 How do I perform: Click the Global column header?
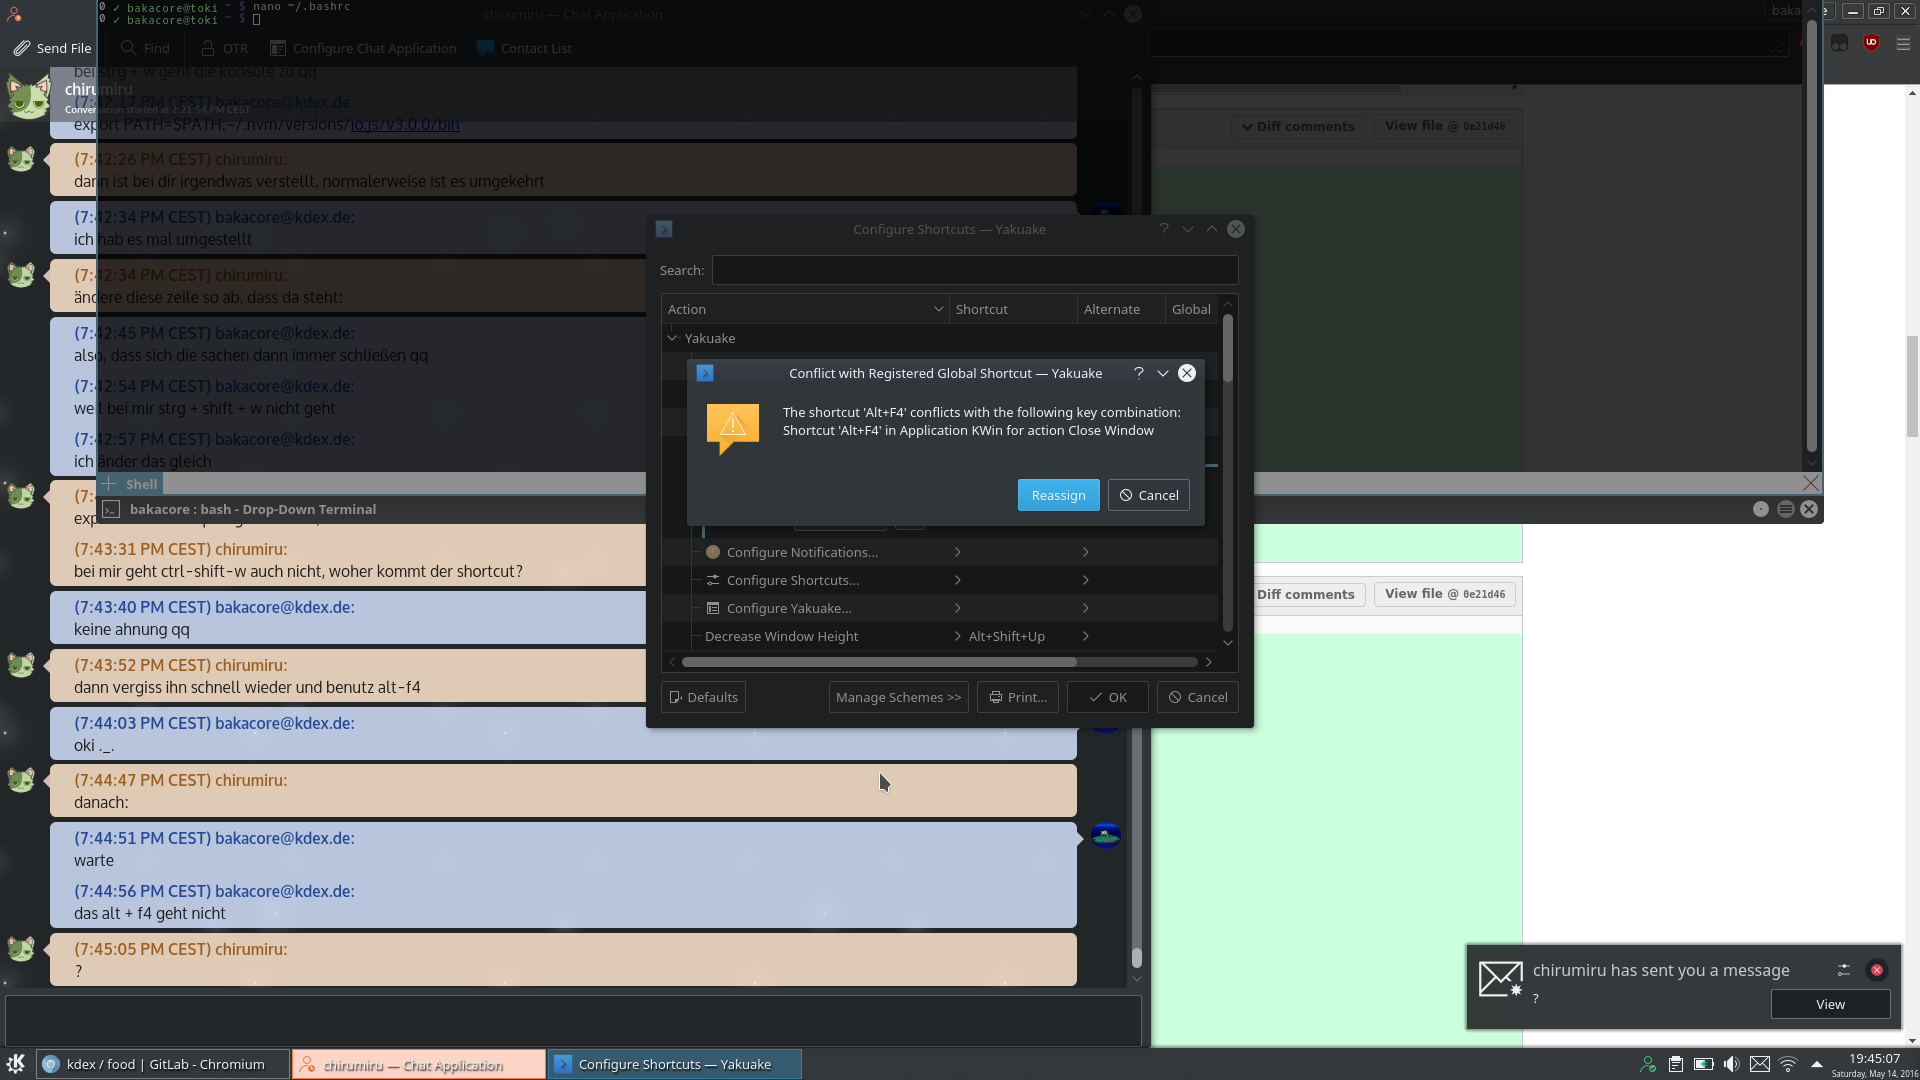[1191, 309]
